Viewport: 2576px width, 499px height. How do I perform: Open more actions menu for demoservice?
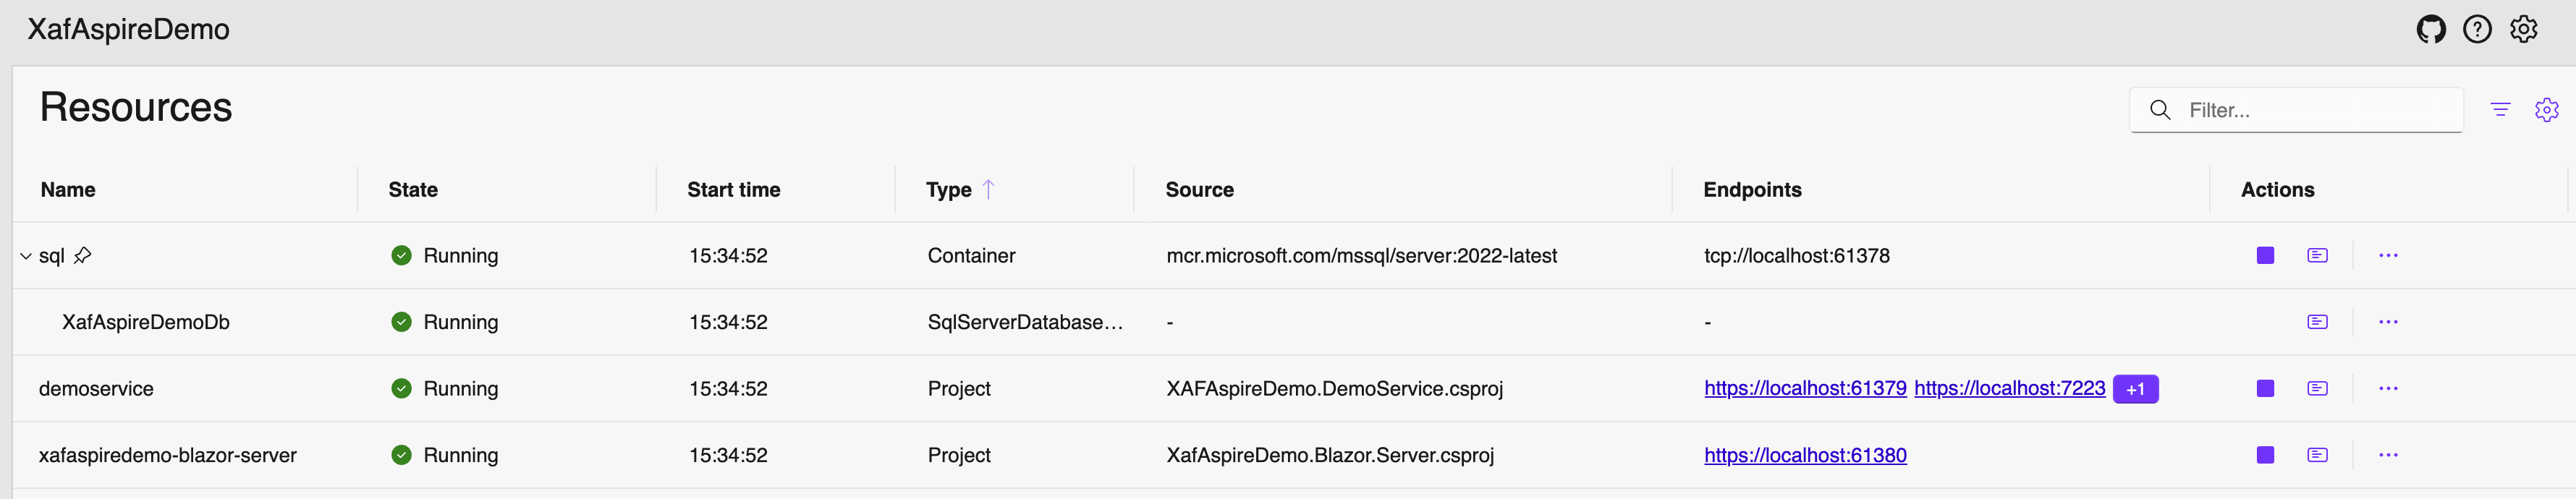pyautogui.click(x=2388, y=389)
